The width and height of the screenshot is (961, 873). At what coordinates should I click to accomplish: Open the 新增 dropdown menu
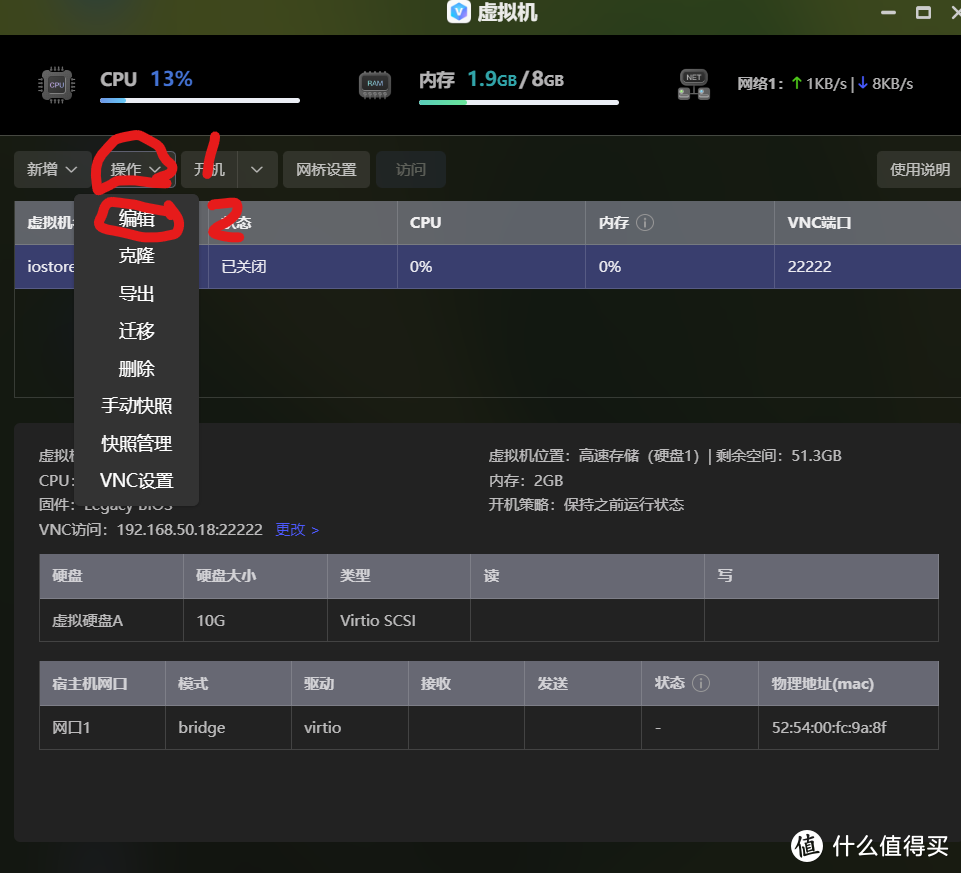tap(51, 169)
